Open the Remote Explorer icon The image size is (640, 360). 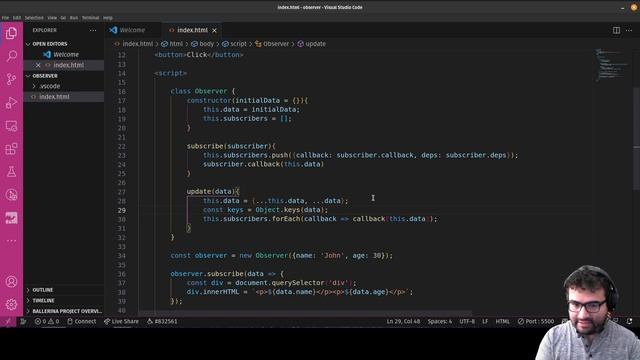pos(11,126)
